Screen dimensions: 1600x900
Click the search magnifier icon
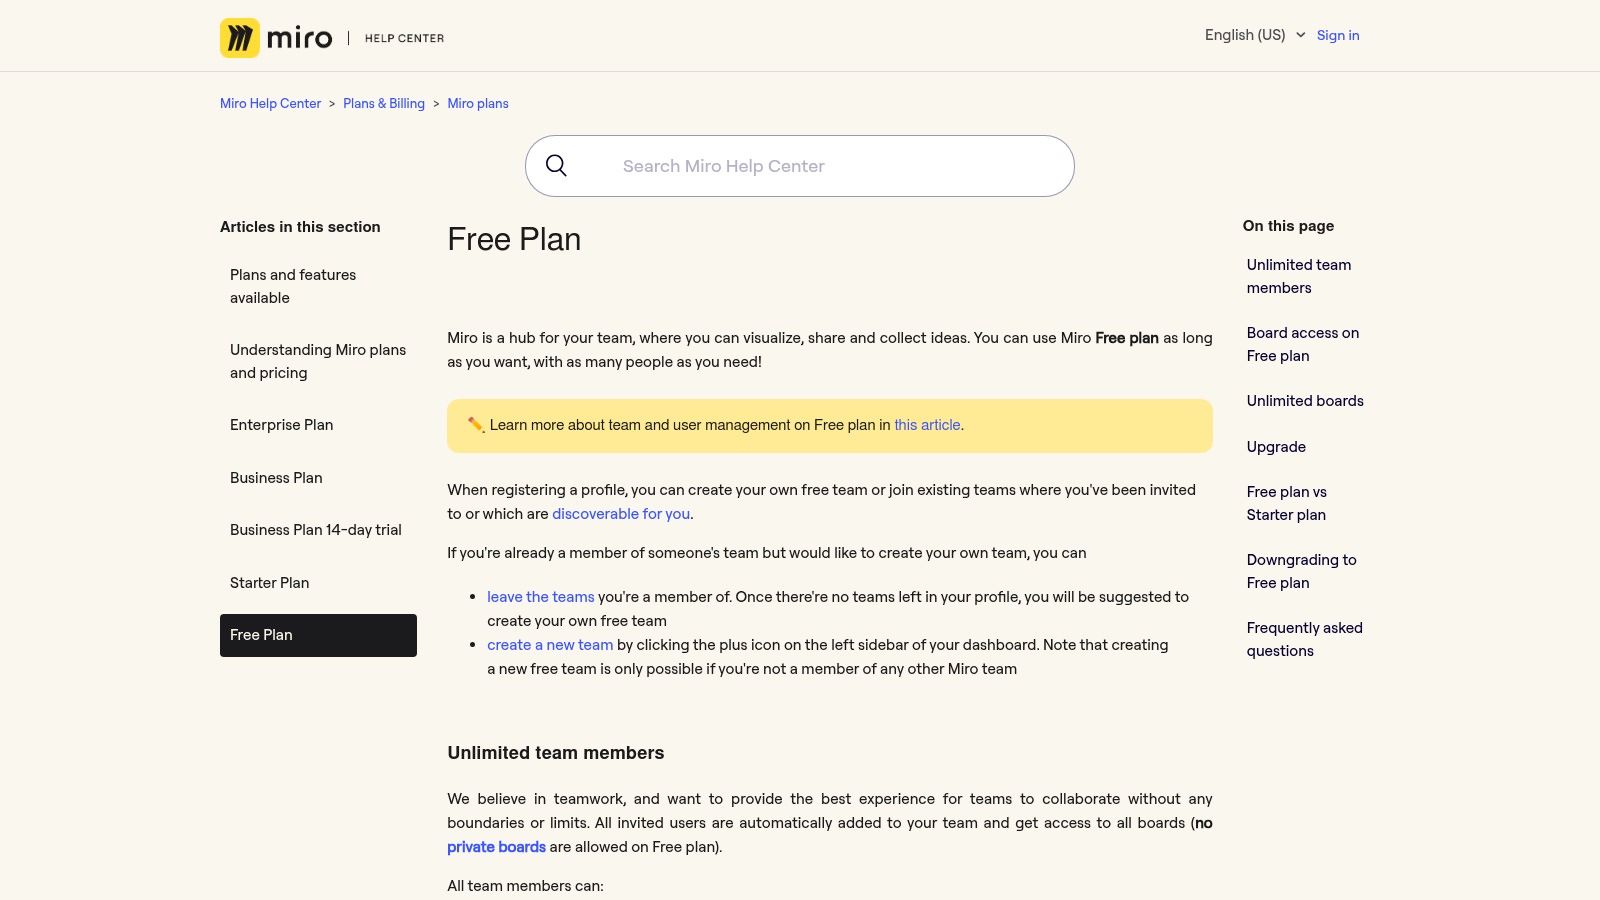(557, 165)
